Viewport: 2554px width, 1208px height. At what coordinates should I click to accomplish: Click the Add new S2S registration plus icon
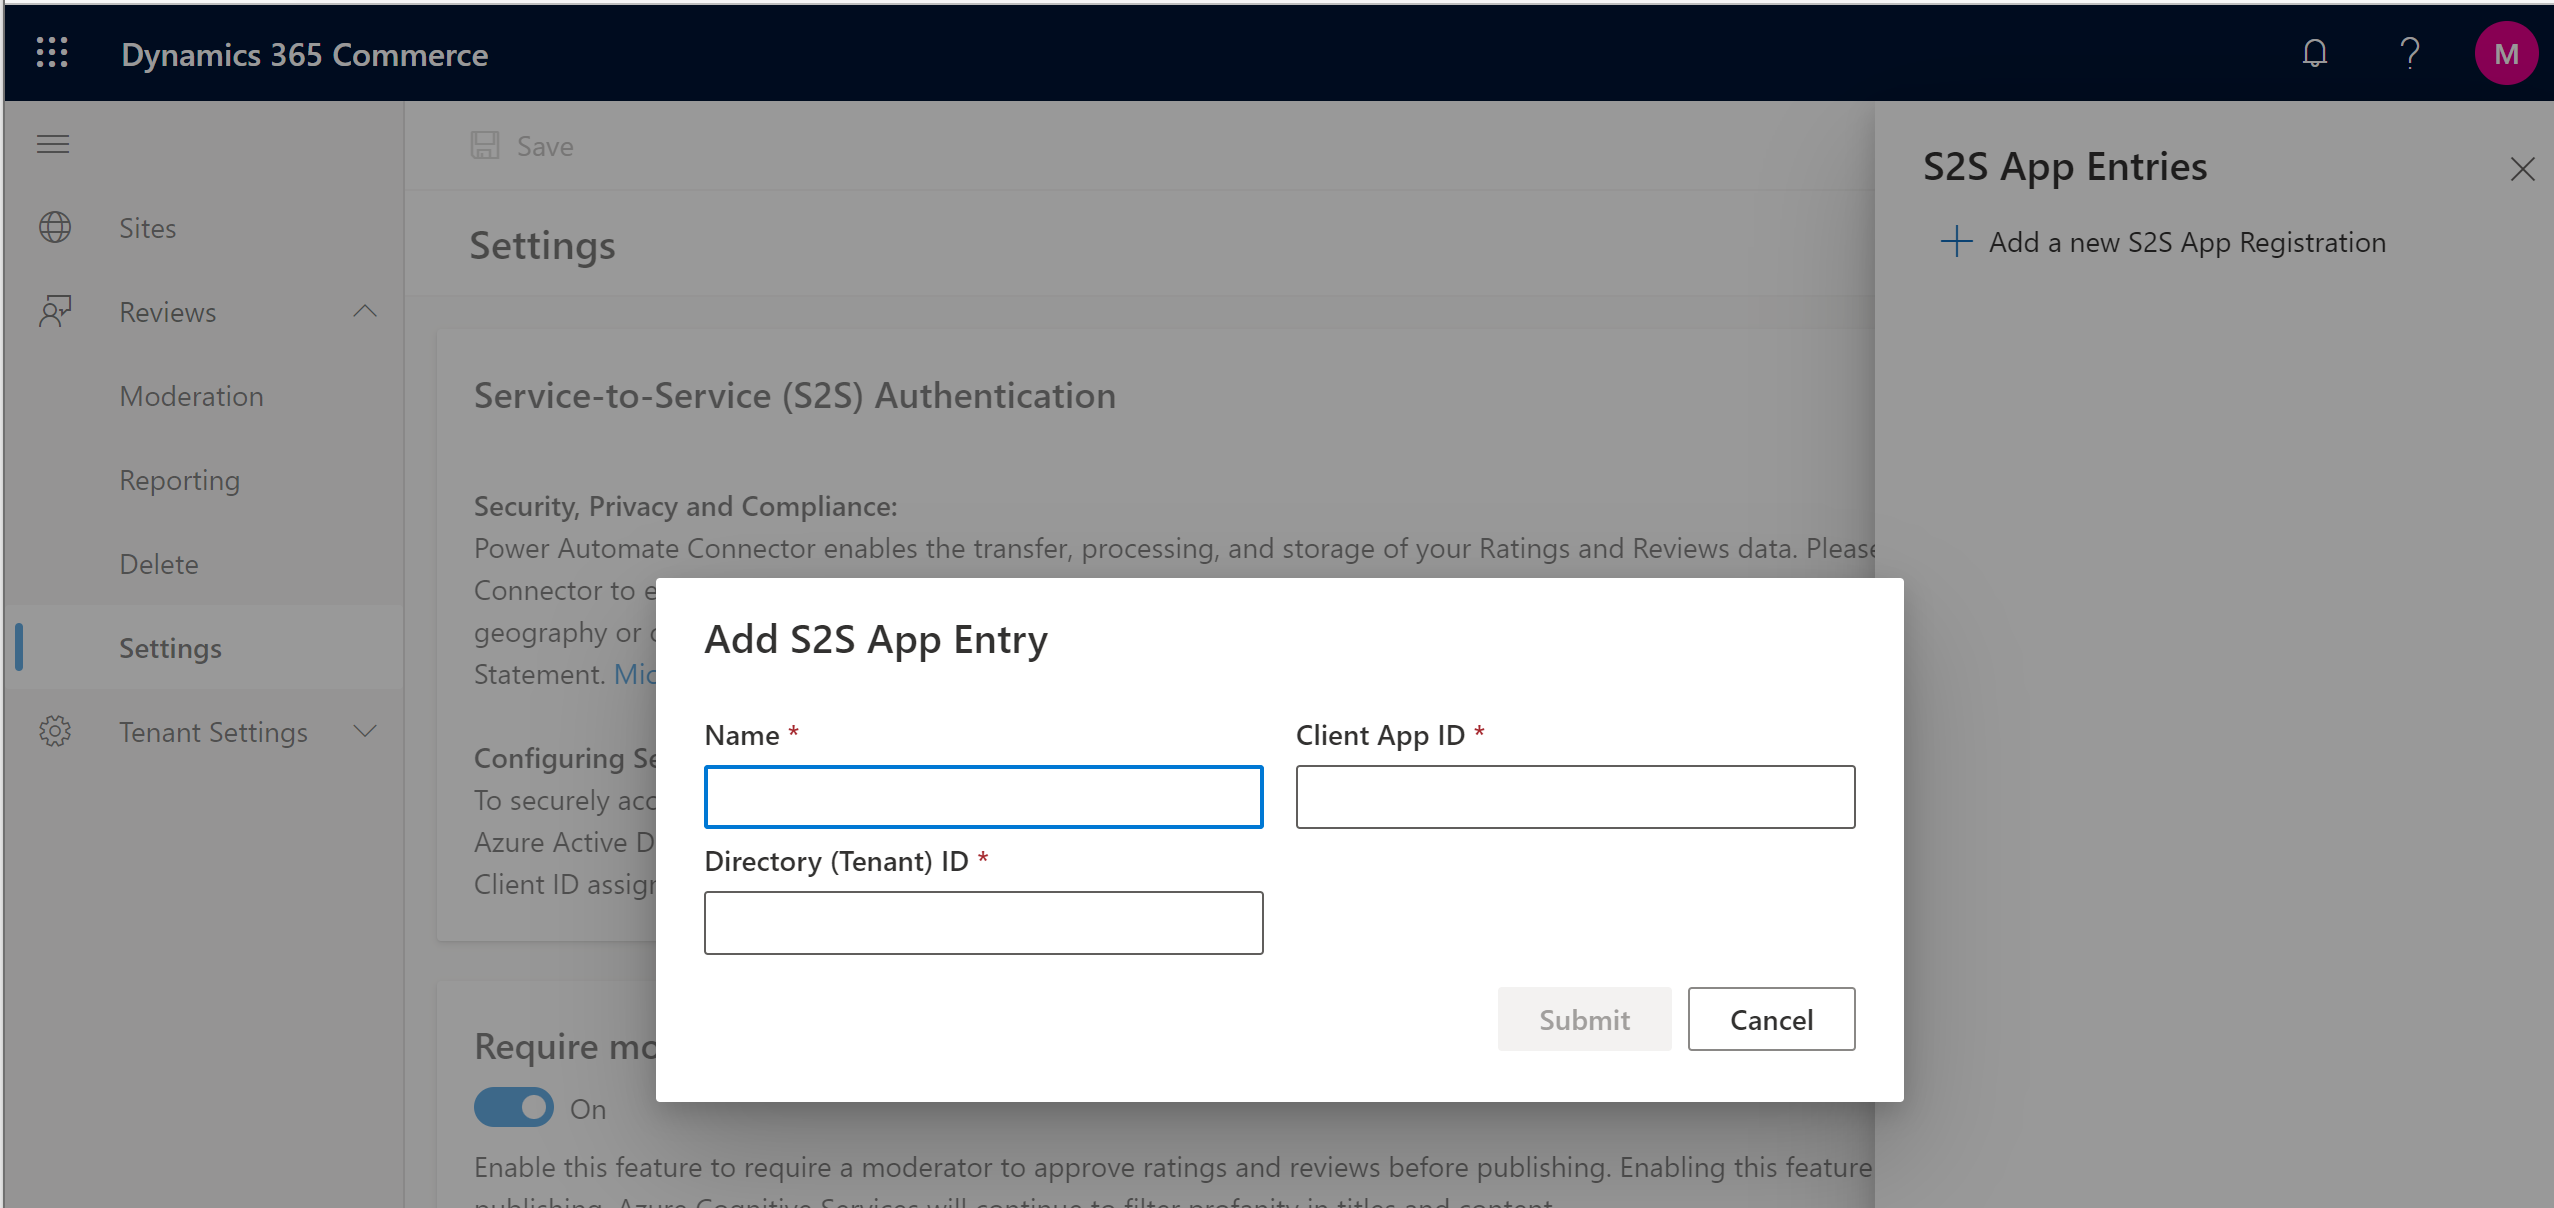click(x=1956, y=241)
